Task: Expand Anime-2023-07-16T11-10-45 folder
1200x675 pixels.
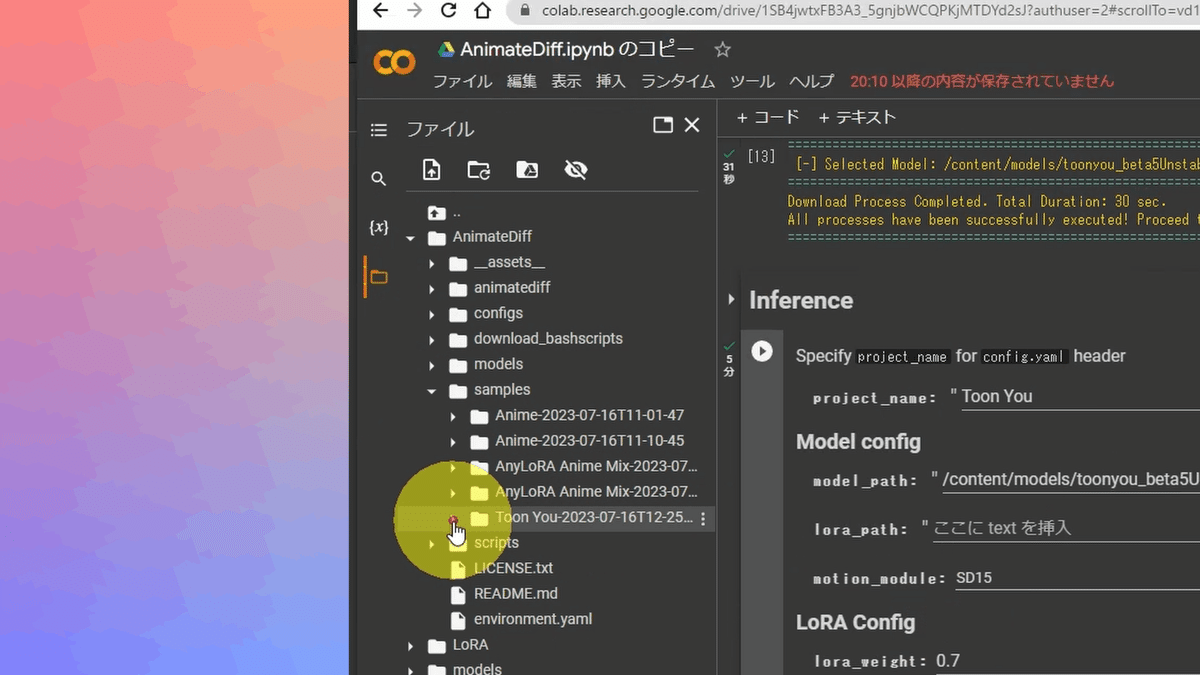Action: click(453, 441)
